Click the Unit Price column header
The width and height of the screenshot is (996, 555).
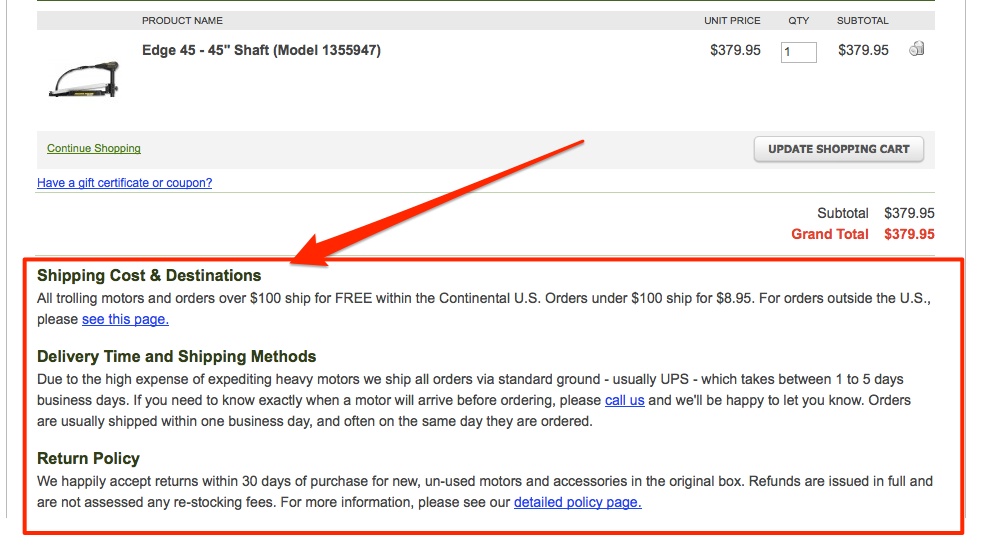tap(732, 20)
